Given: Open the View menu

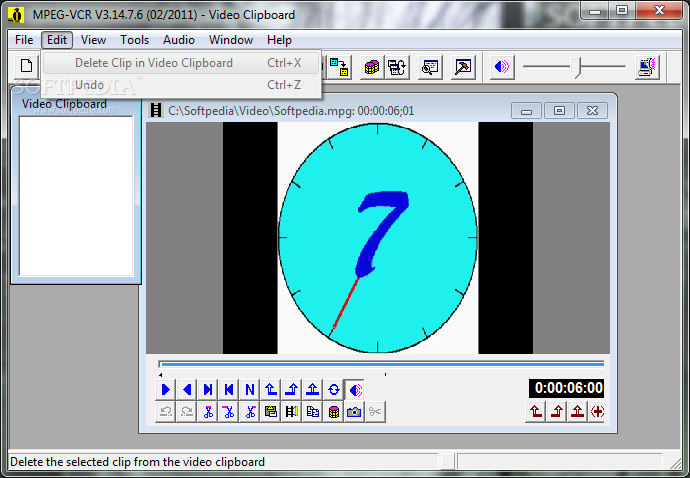Looking at the screenshot, I should click(93, 40).
